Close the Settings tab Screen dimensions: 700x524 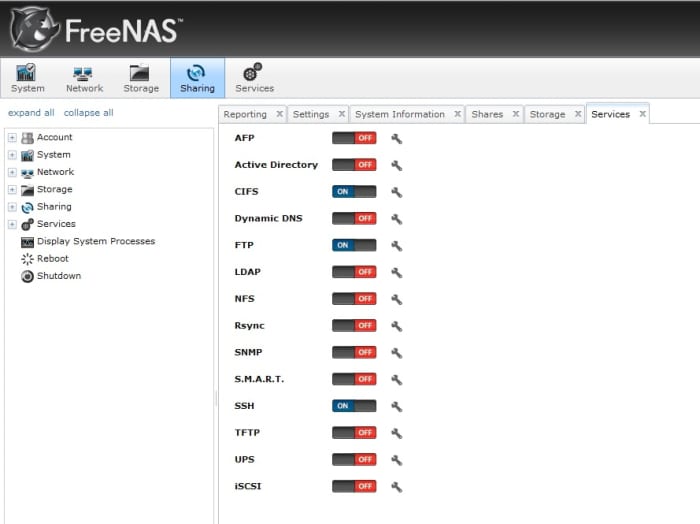(342, 114)
